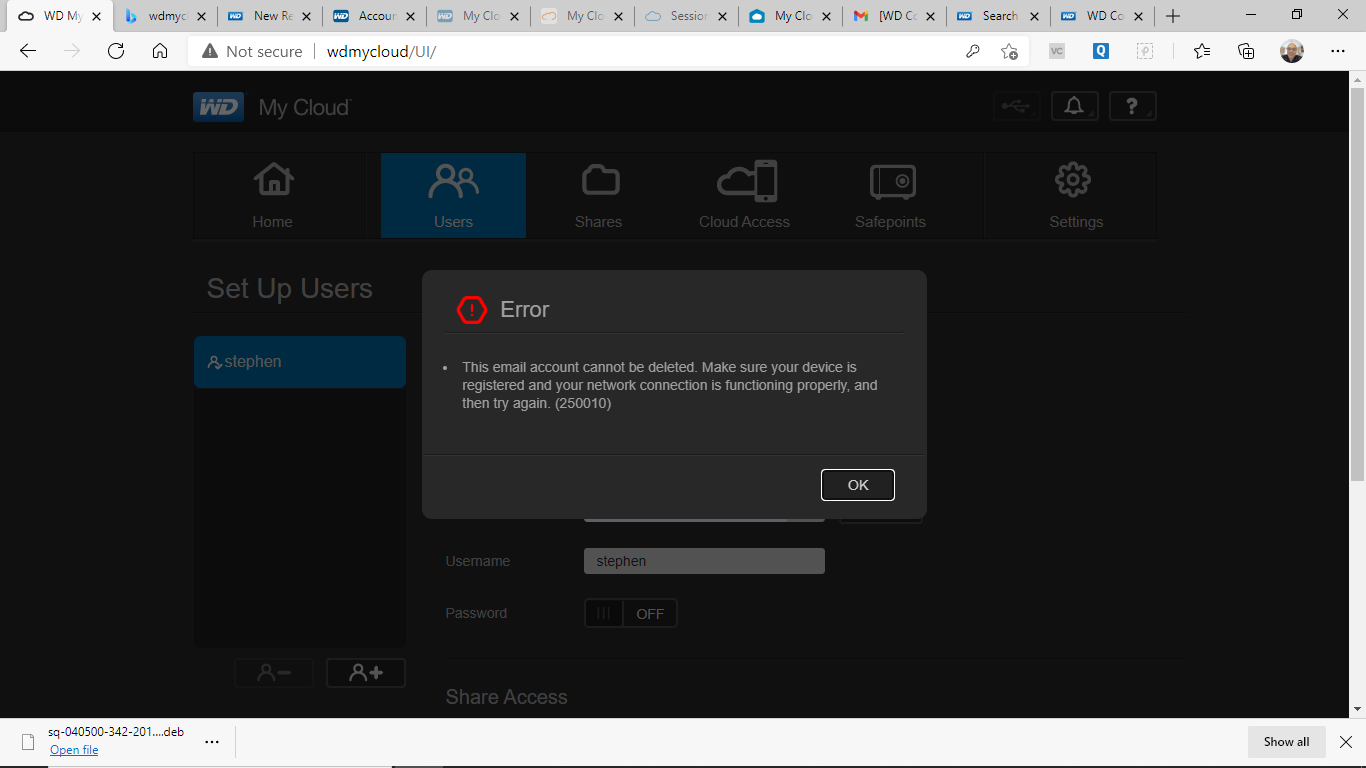This screenshot has height=768, width=1366.
Task: Open the browser Collections panel
Action: (1246, 51)
